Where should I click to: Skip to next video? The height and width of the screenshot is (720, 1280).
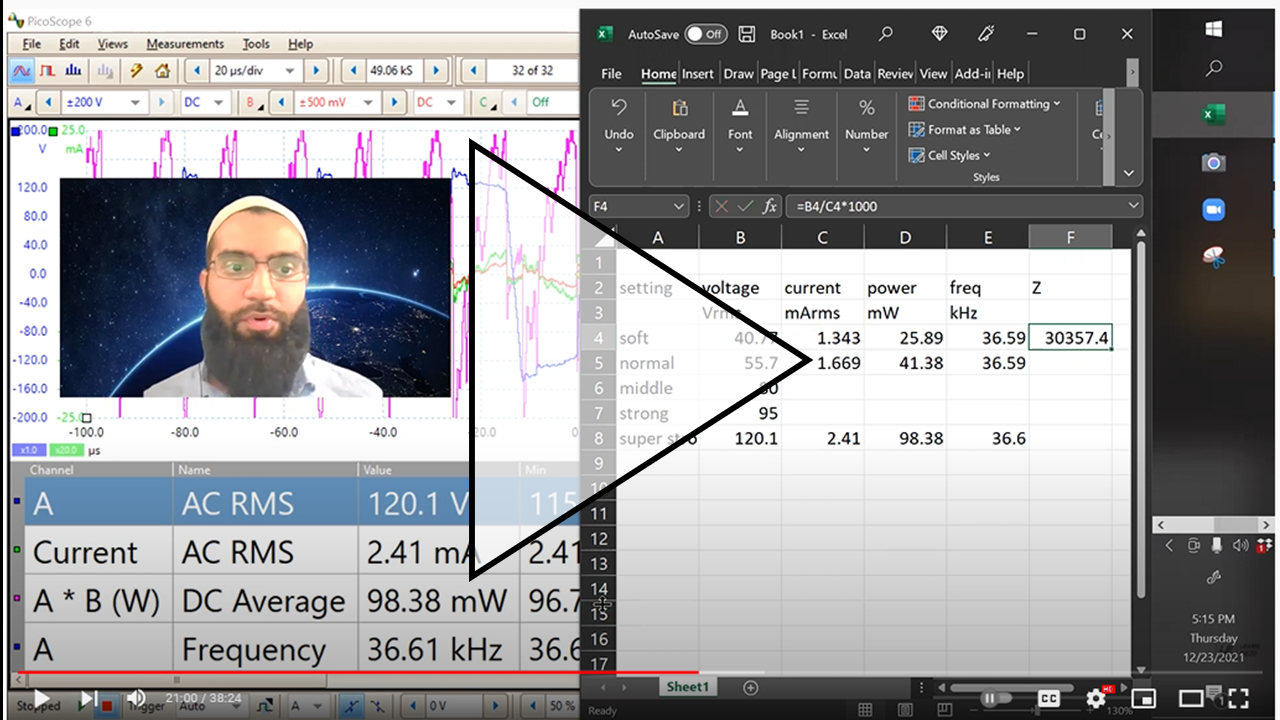(88, 698)
